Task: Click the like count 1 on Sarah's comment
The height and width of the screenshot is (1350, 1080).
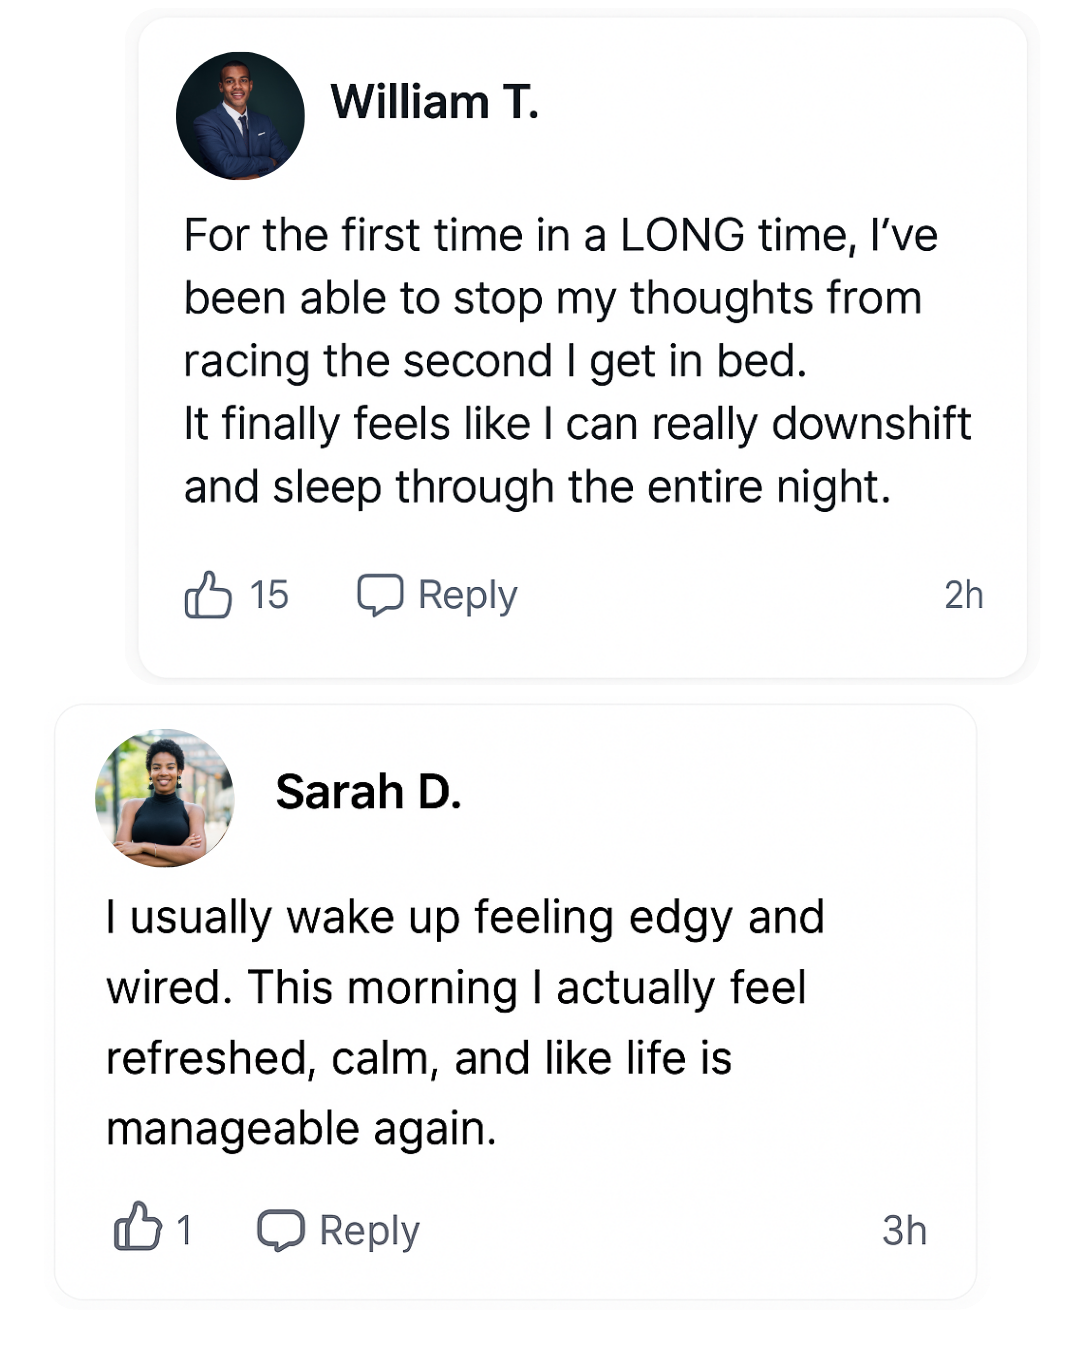Action: click(184, 1230)
